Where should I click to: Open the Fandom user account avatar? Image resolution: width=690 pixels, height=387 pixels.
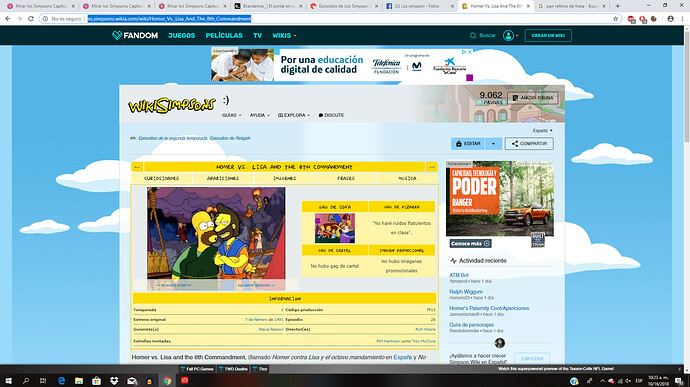(508, 35)
